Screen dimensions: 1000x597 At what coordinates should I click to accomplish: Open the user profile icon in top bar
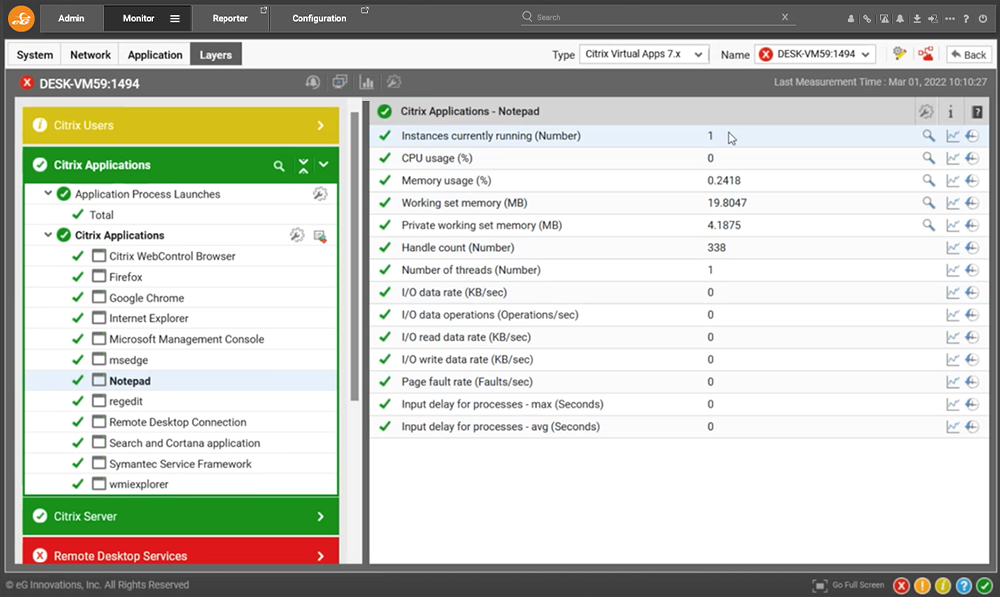(851, 18)
